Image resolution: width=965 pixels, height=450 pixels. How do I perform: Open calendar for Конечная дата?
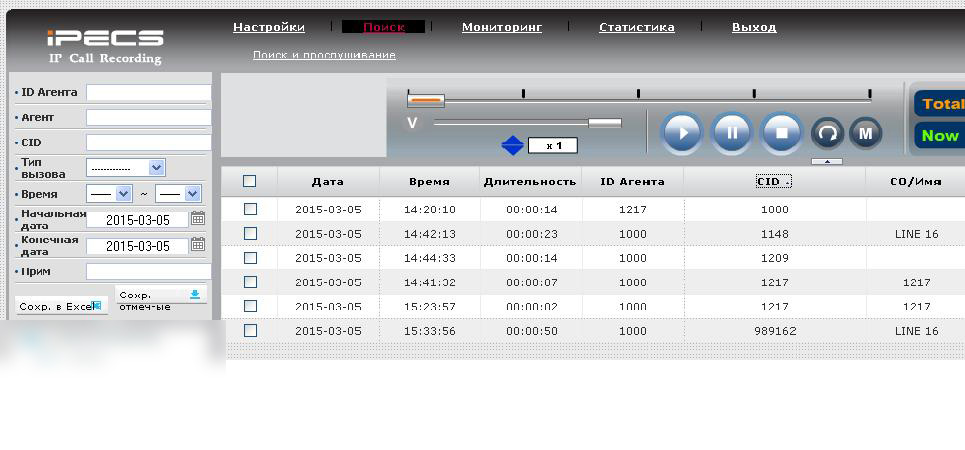pos(198,245)
